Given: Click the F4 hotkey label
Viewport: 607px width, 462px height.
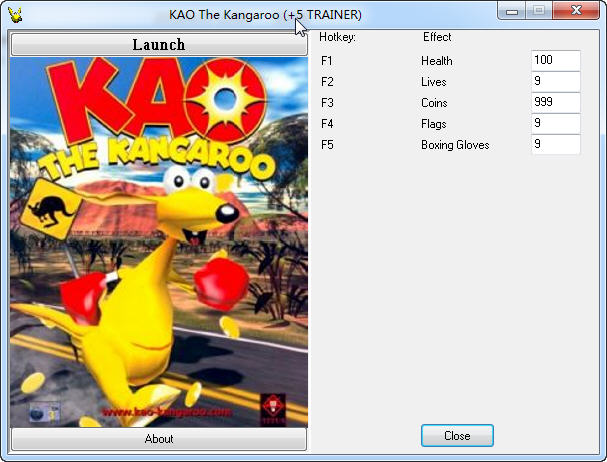Looking at the screenshot, I should coord(327,124).
